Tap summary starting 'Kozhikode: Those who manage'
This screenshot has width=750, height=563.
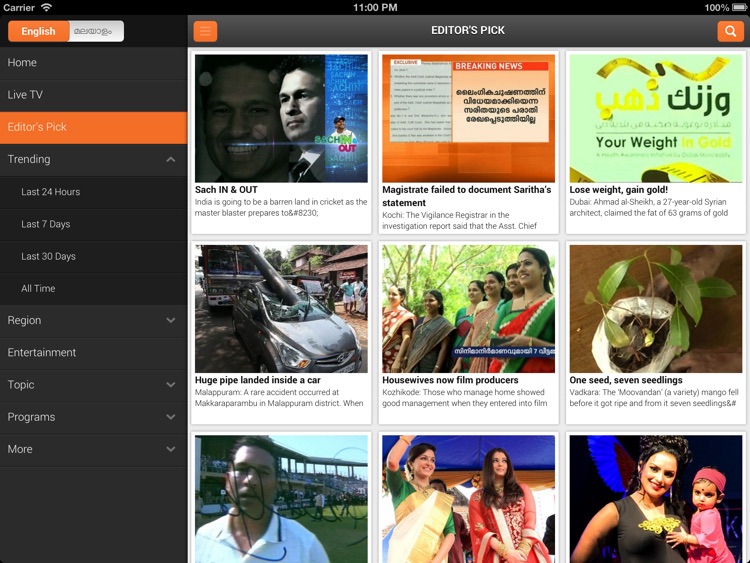[x=464, y=397]
